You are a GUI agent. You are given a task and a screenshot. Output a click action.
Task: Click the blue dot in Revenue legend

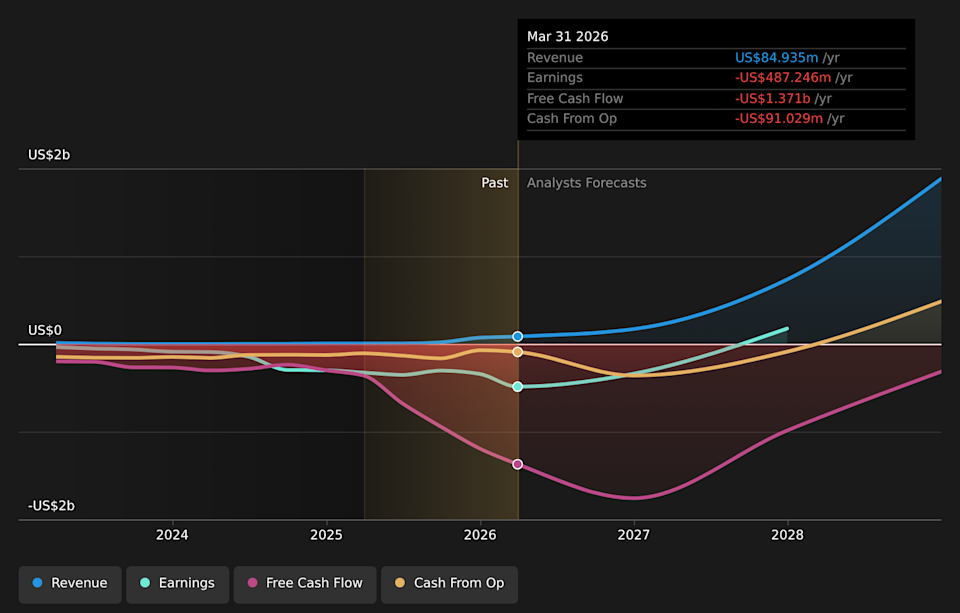tap(37, 583)
